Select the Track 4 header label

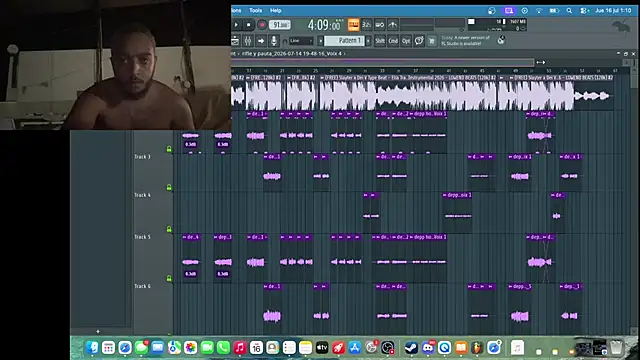[142, 195]
